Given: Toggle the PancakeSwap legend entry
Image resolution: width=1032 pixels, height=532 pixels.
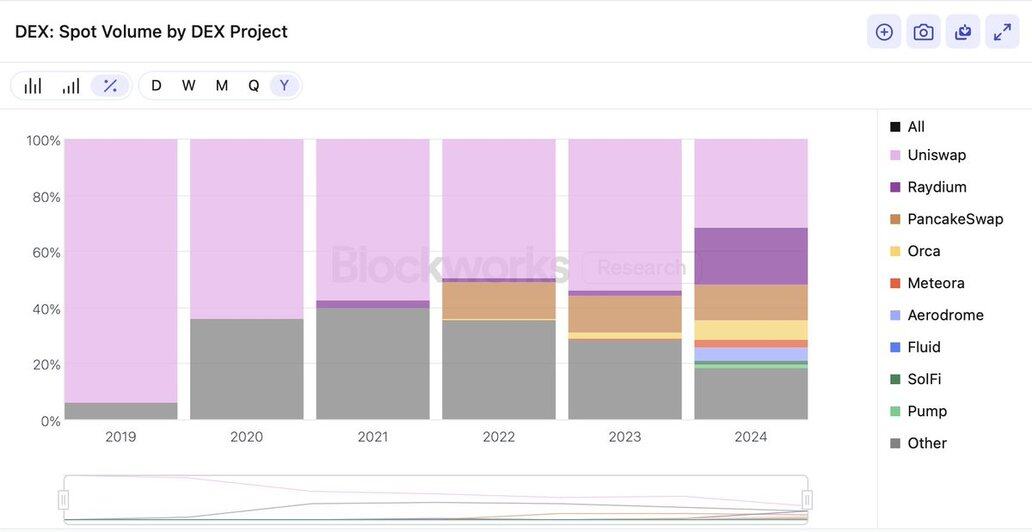Looking at the screenshot, I should pyautogui.click(x=946, y=219).
